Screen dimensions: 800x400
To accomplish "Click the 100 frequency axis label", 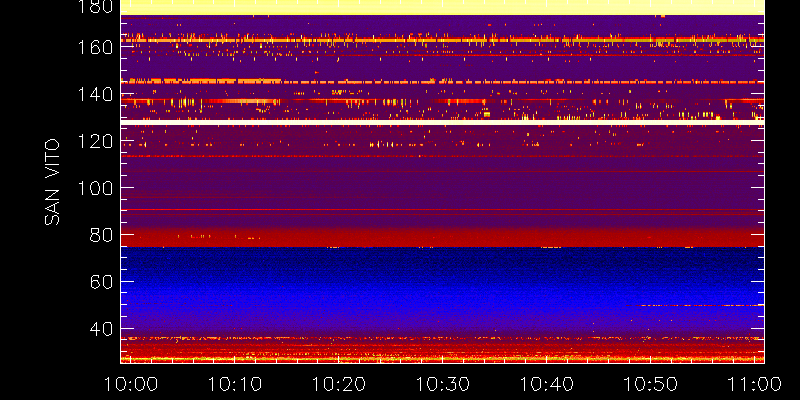I will 94,188.
